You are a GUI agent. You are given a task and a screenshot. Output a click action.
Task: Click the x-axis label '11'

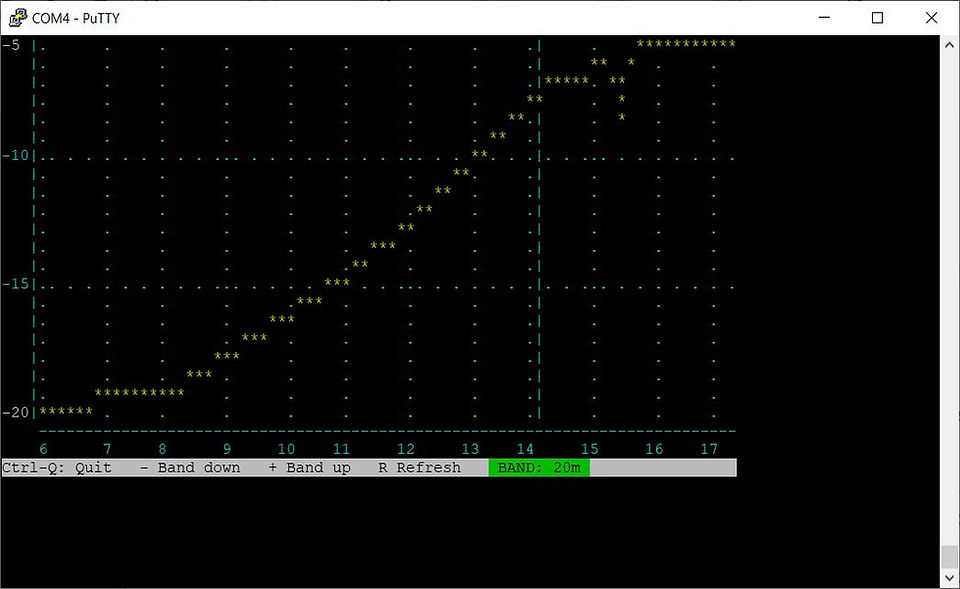point(342,449)
